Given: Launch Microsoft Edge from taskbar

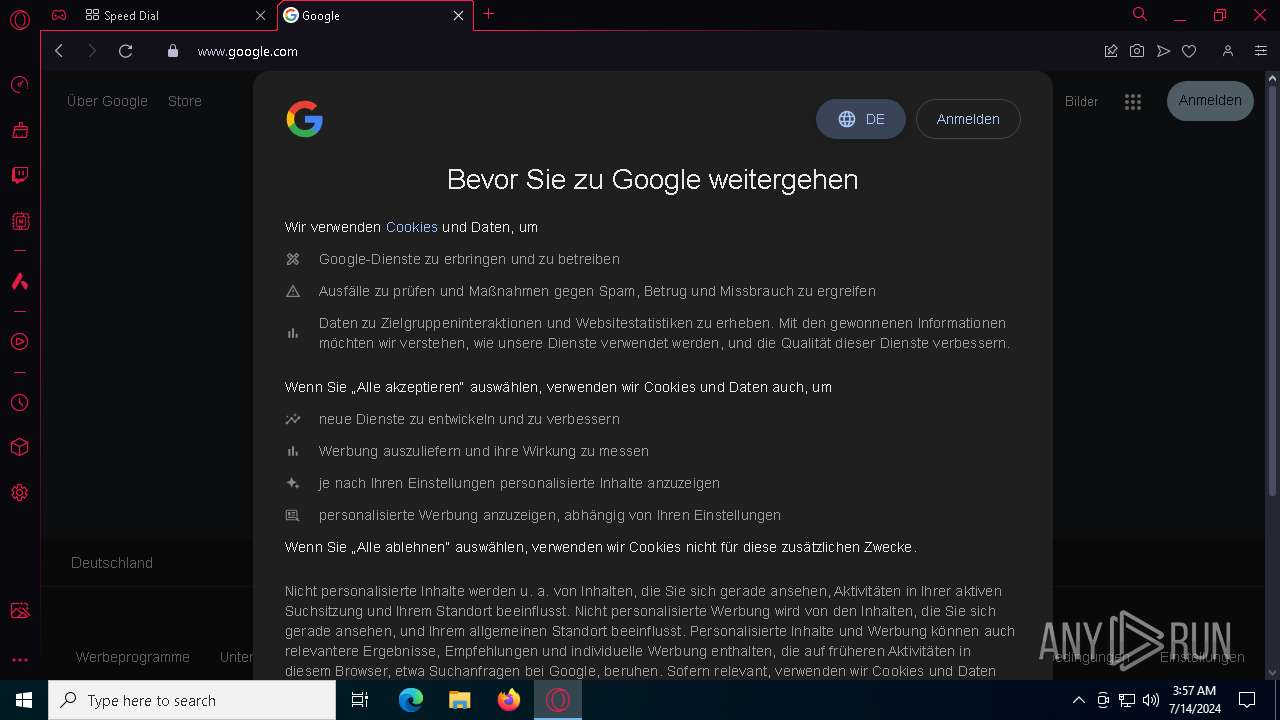Looking at the screenshot, I should coord(411,700).
